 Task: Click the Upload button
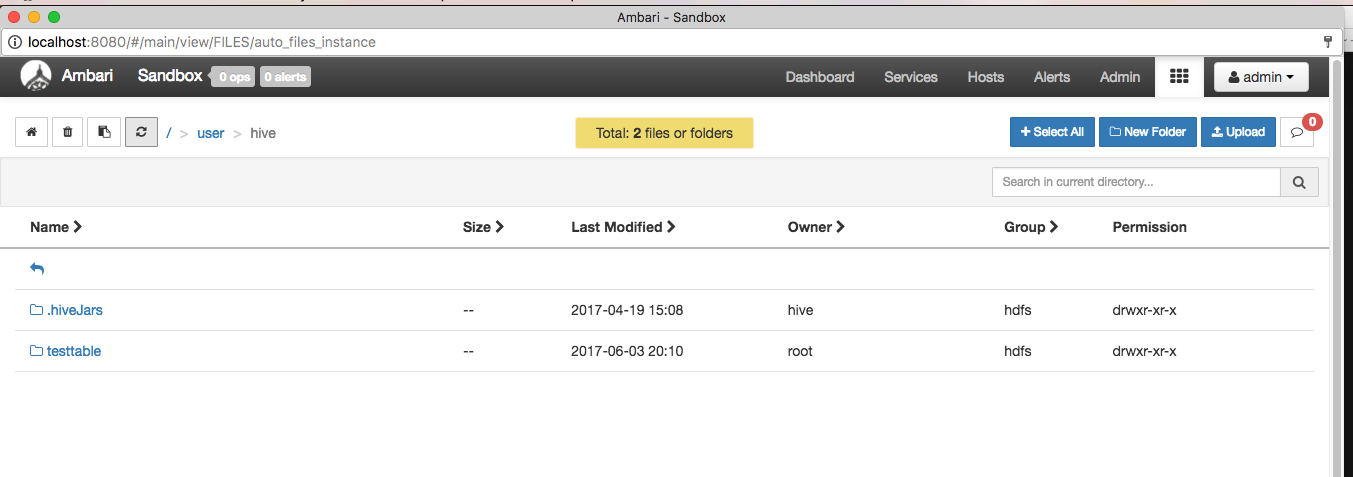1237,132
